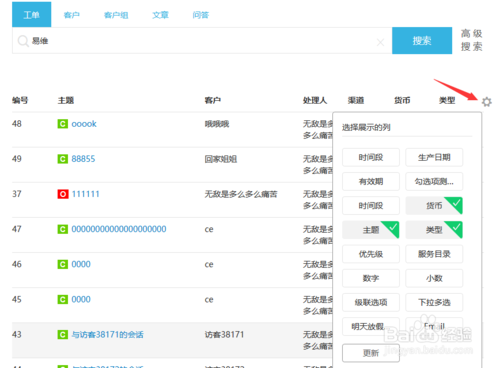
Task: Open 高级搜索 advanced search
Action: pos(472,40)
